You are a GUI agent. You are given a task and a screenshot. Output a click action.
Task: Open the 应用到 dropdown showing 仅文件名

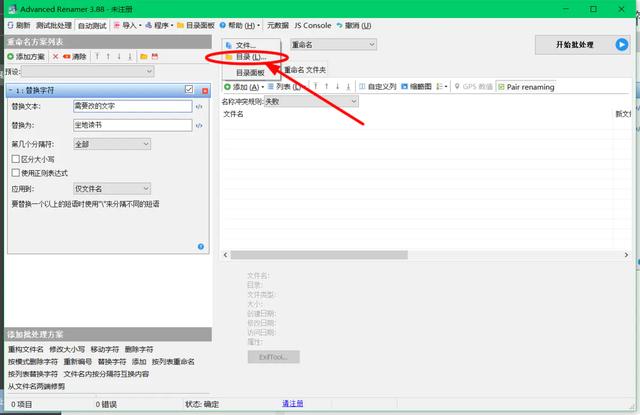pyautogui.click(x=112, y=189)
